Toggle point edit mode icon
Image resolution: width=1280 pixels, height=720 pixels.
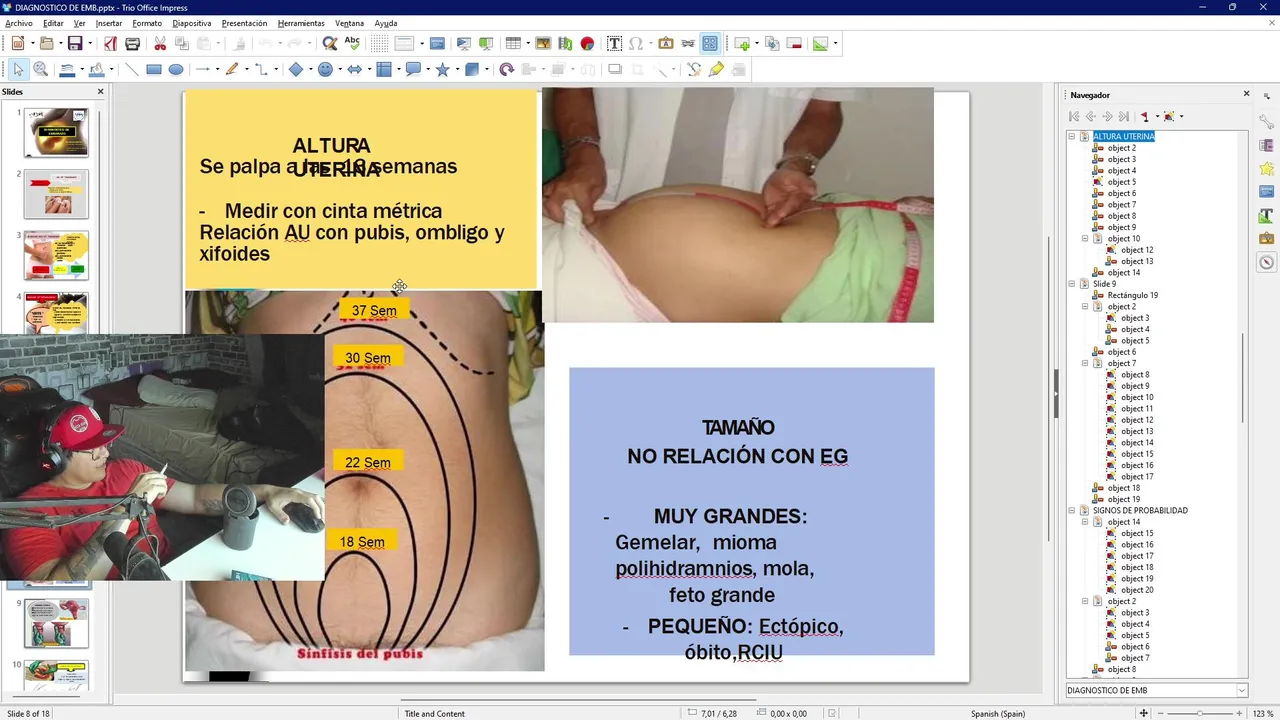(x=694, y=69)
